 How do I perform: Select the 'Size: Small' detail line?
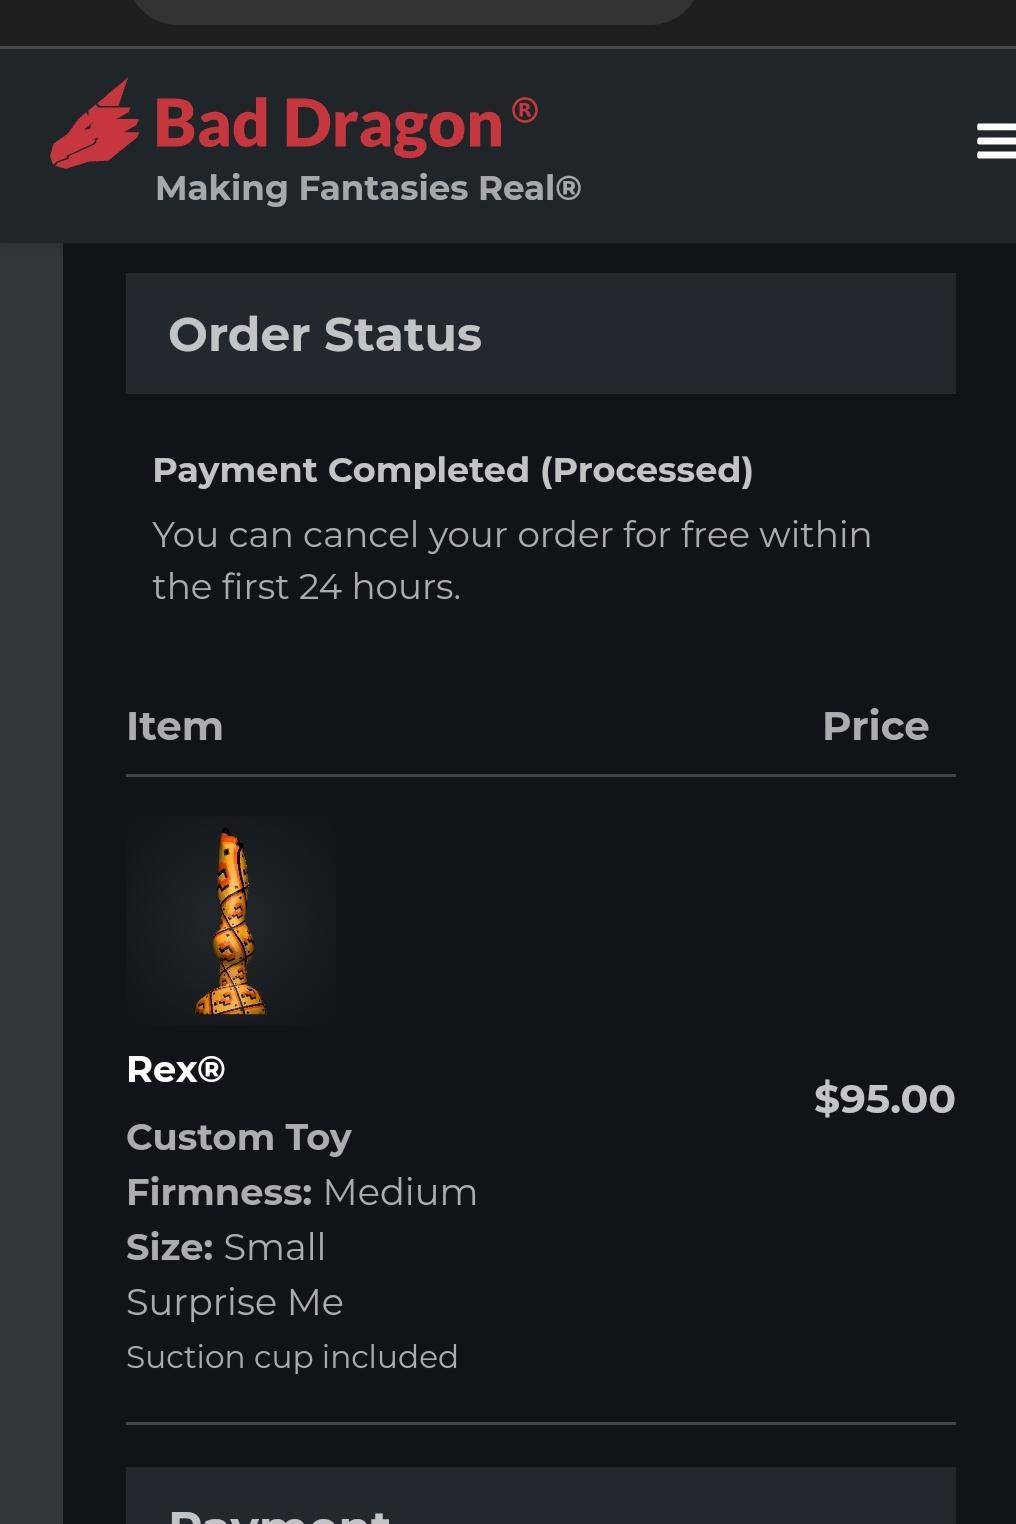click(225, 1247)
